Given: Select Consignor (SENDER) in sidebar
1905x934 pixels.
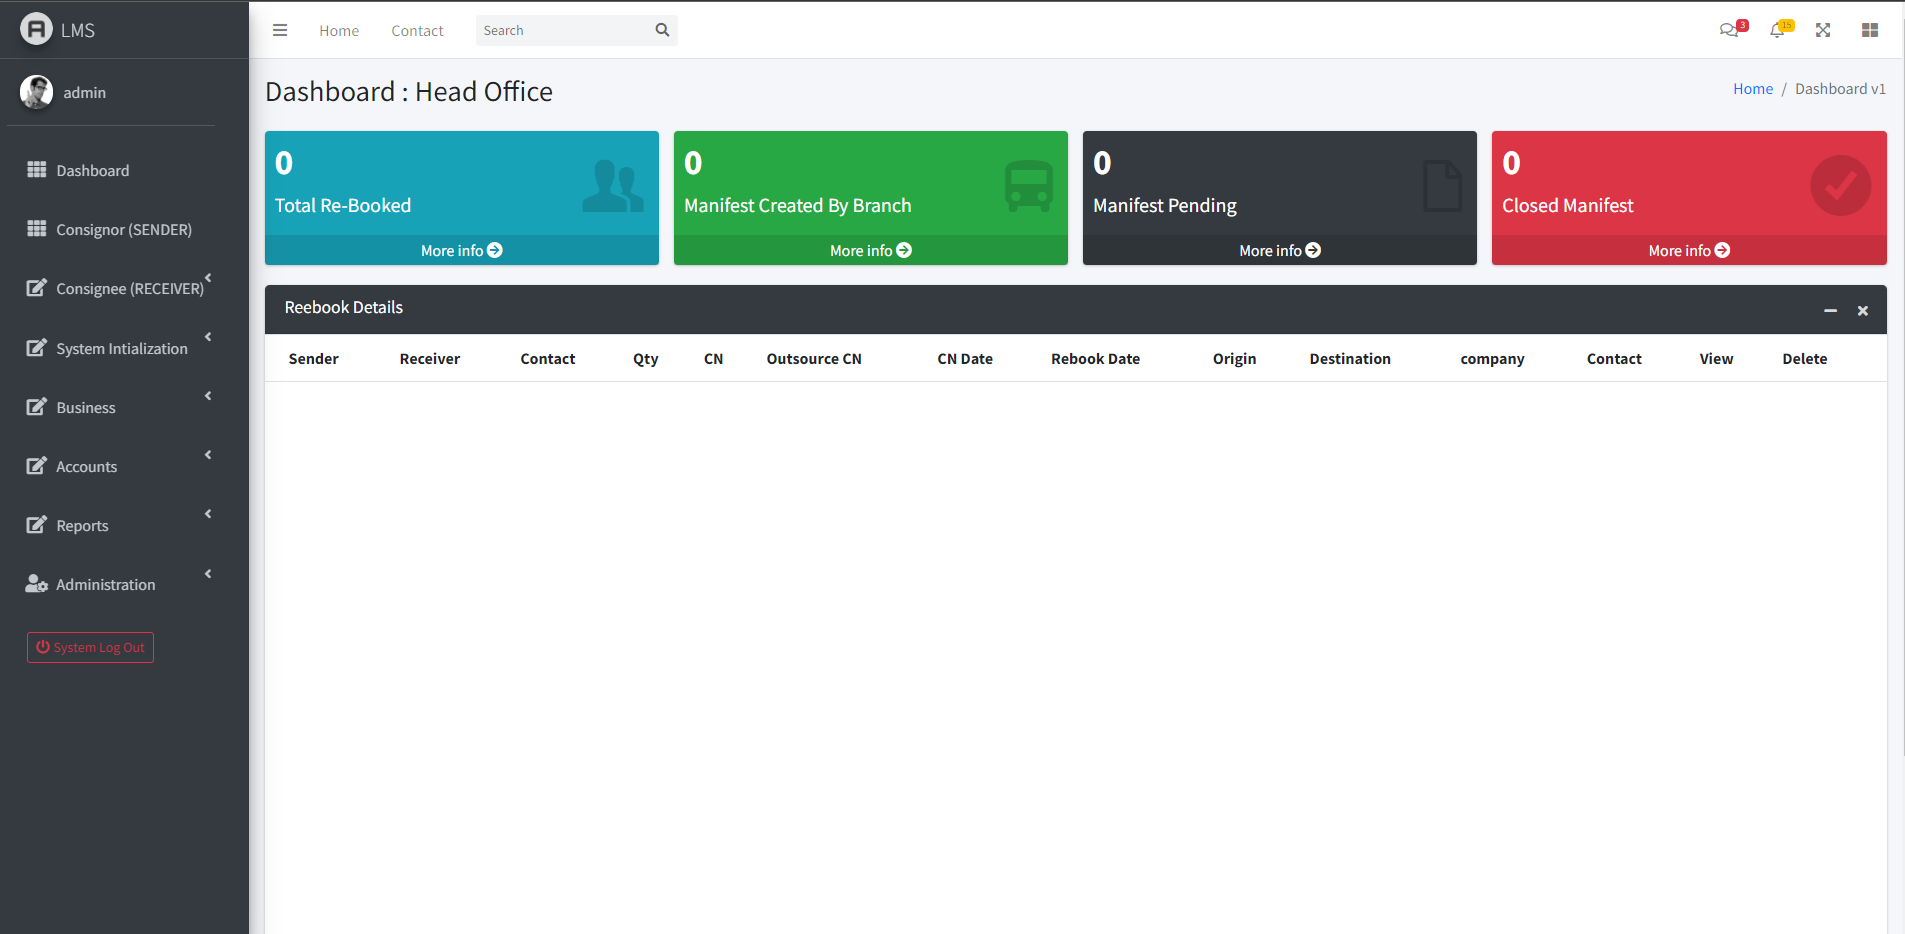Looking at the screenshot, I should click(x=123, y=229).
